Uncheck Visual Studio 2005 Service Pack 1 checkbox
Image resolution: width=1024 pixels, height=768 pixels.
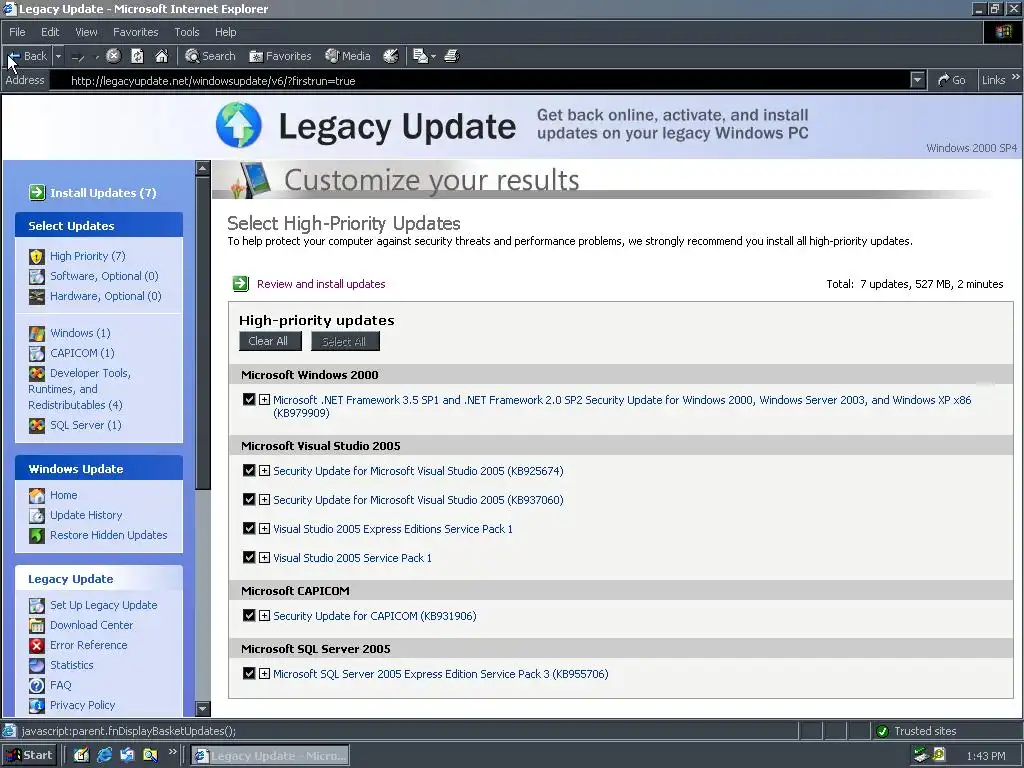(x=248, y=557)
